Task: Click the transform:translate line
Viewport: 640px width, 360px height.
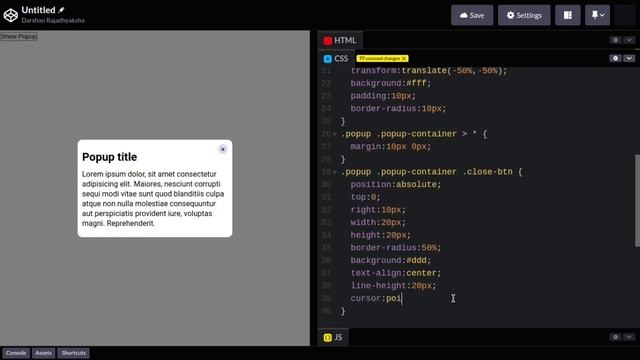Action: click(x=429, y=71)
